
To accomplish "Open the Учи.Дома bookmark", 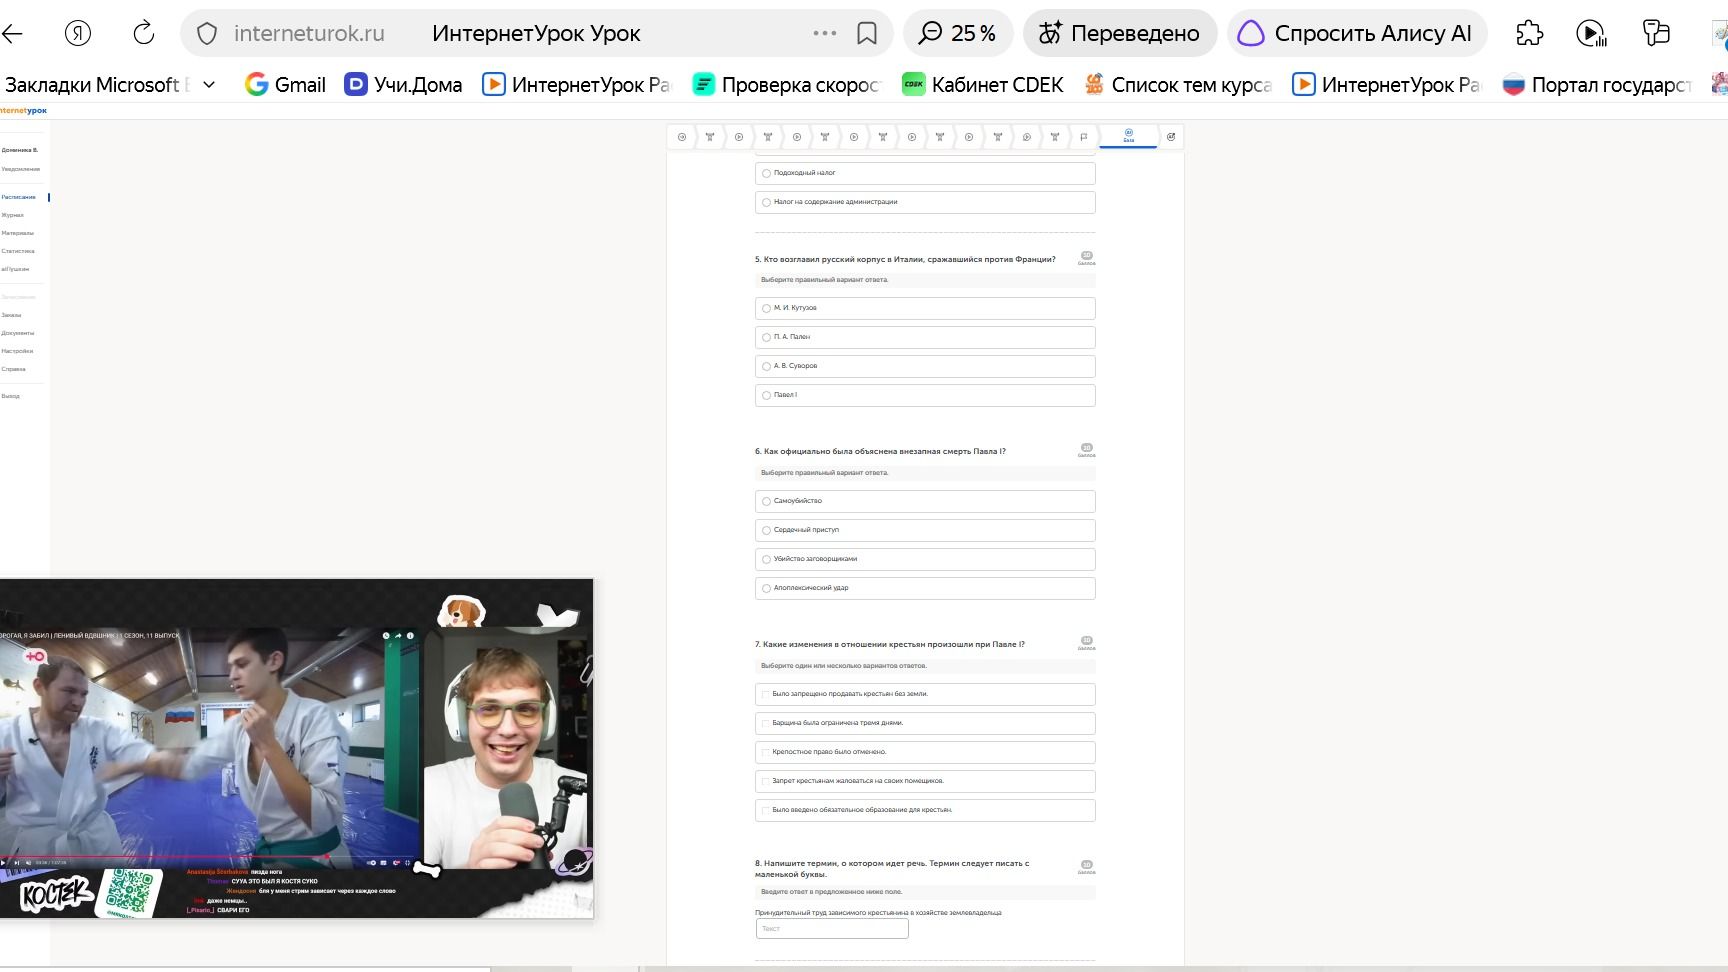I will coord(403,85).
